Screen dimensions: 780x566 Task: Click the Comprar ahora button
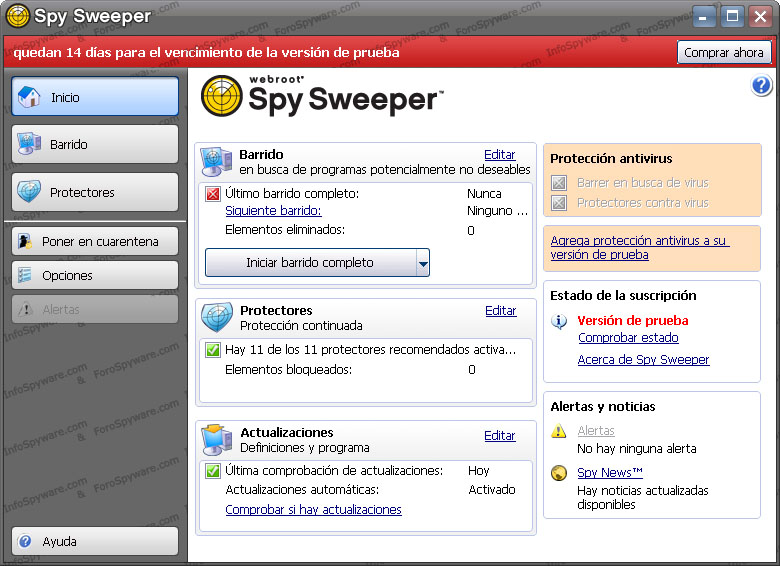pos(724,52)
